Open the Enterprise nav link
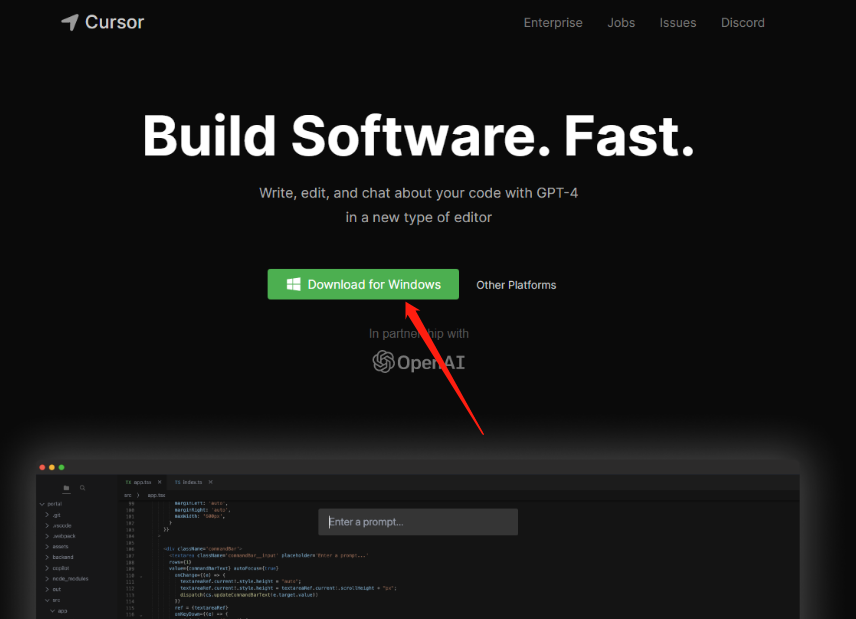 pyautogui.click(x=553, y=23)
